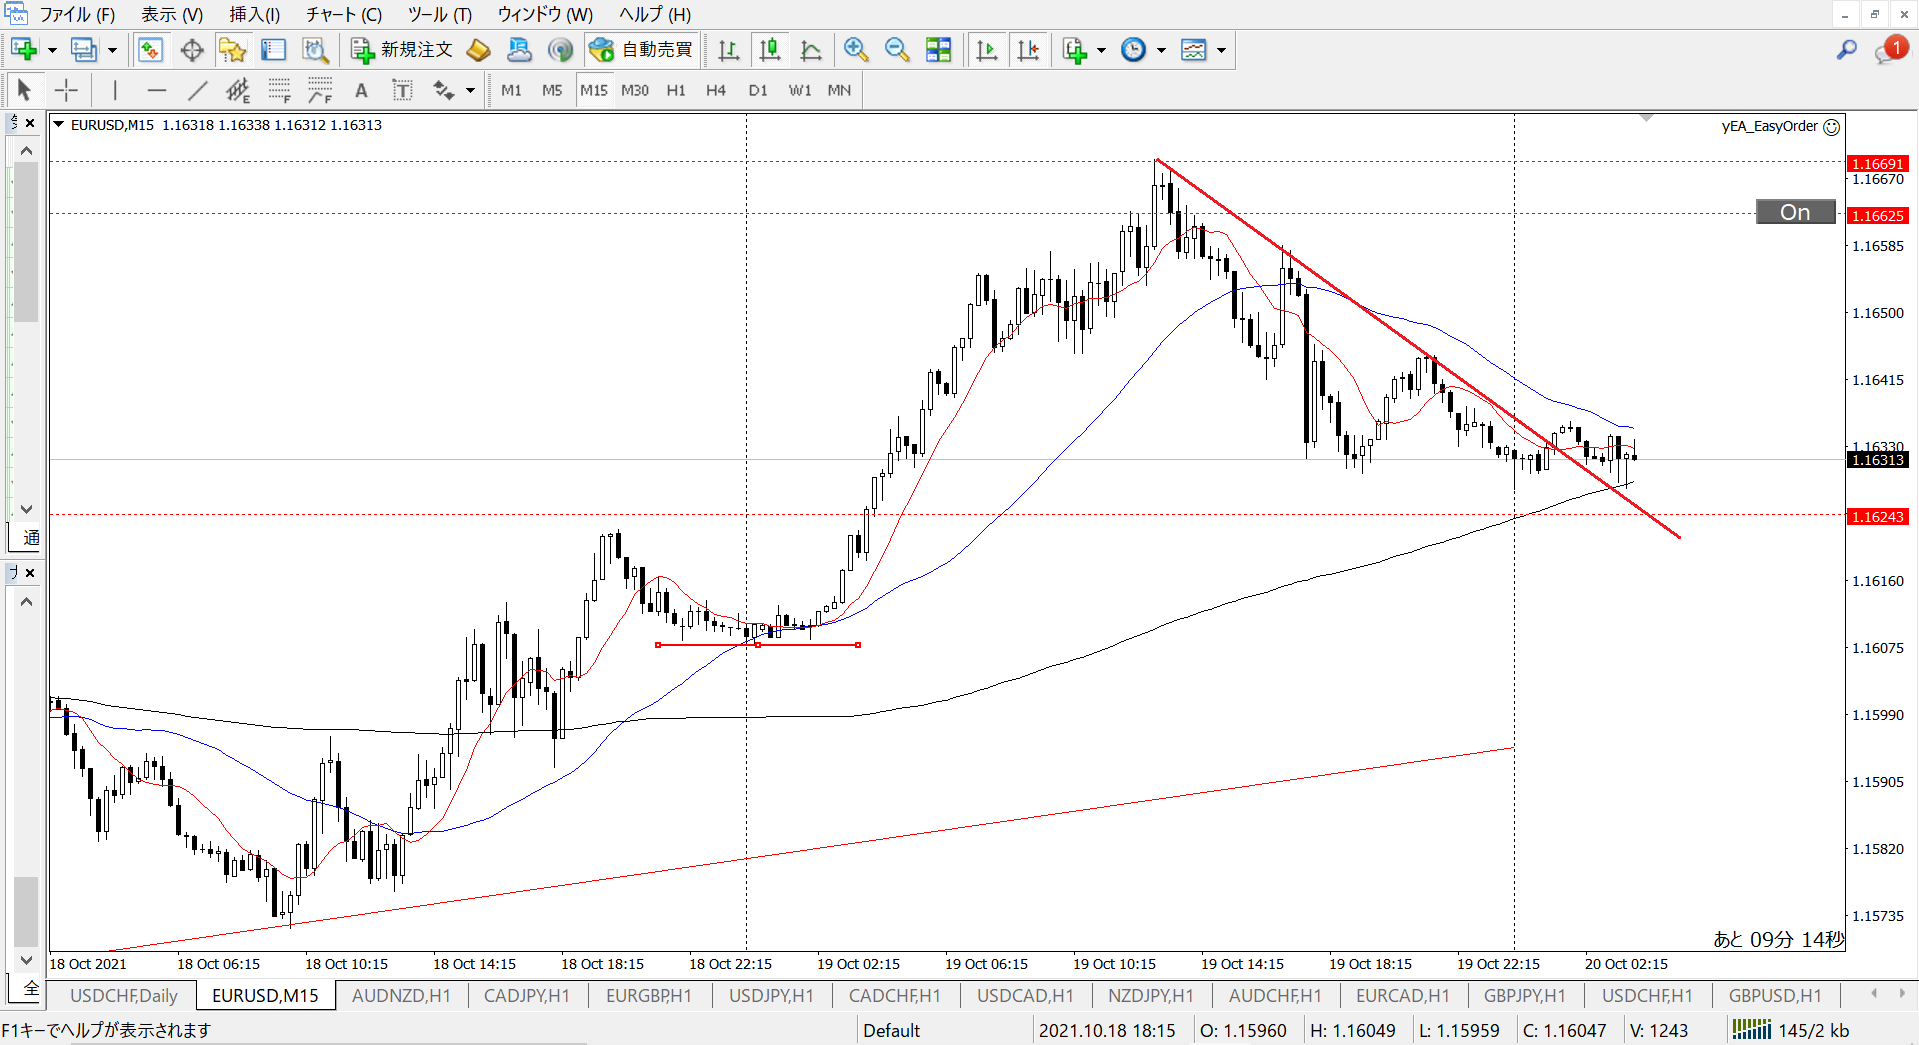Open the チャート (C) menu
The image size is (1919, 1045).
click(x=344, y=14)
